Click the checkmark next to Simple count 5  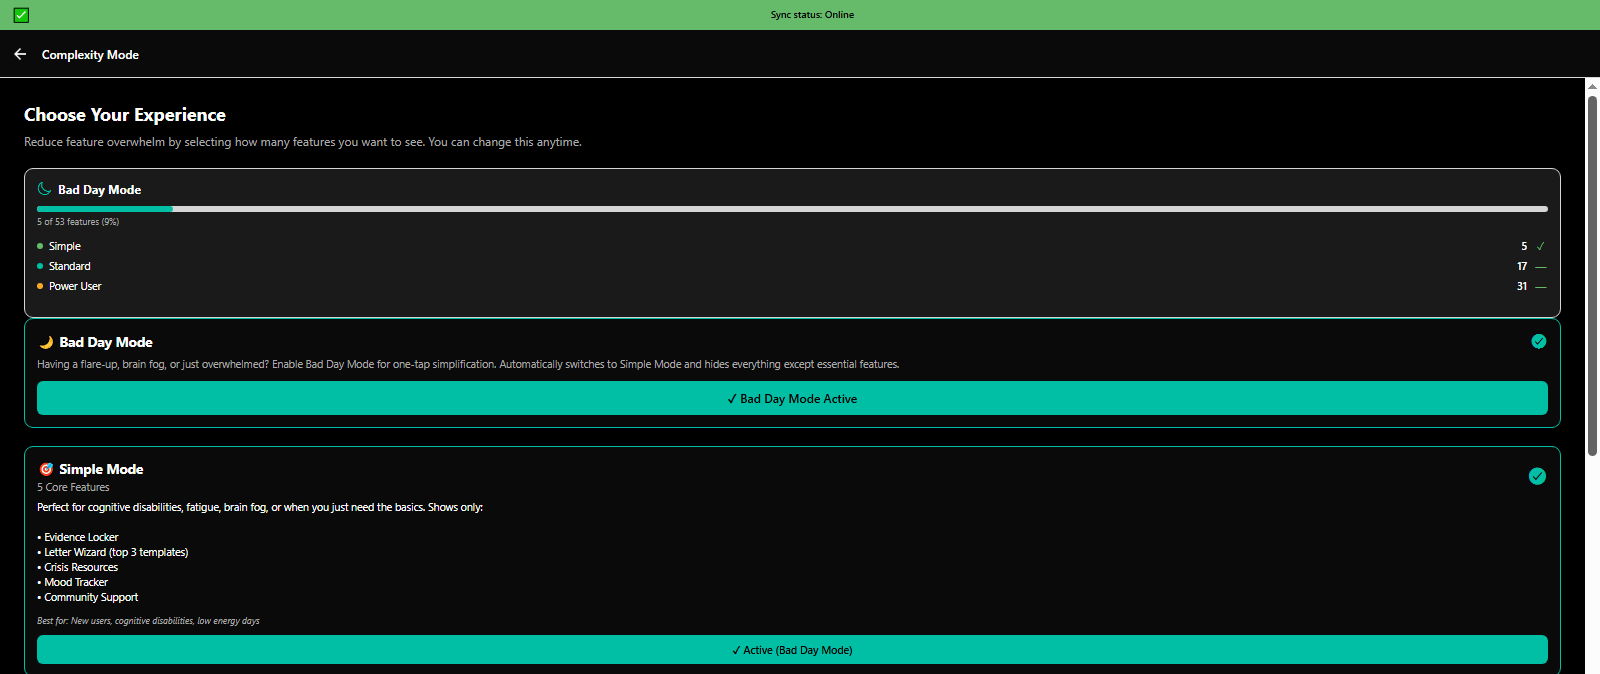pos(1540,246)
